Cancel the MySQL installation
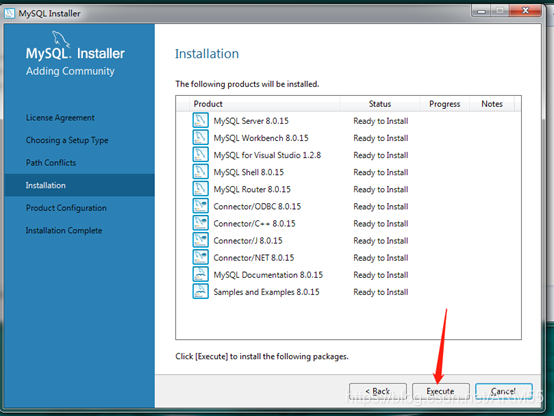Image resolution: width=554 pixels, height=416 pixels. 503,392
